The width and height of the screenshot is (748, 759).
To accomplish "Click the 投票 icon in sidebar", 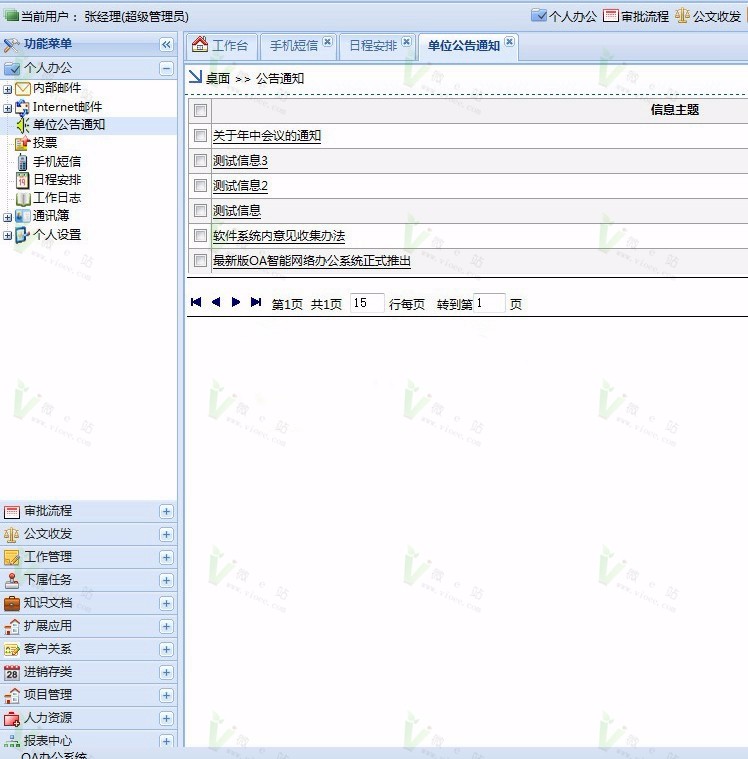I will click(x=22, y=143).
